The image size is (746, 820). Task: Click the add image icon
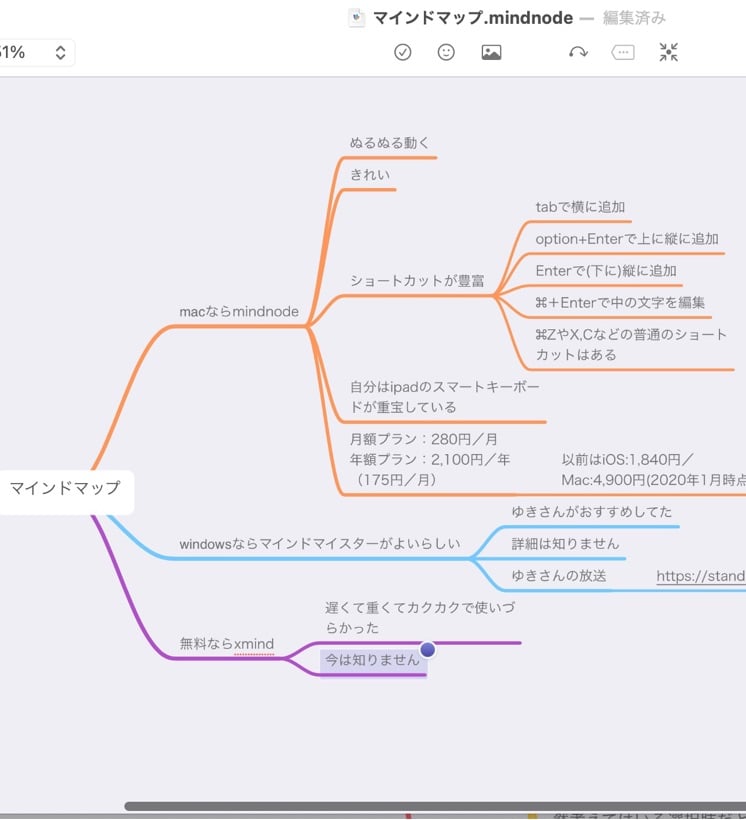491,52
